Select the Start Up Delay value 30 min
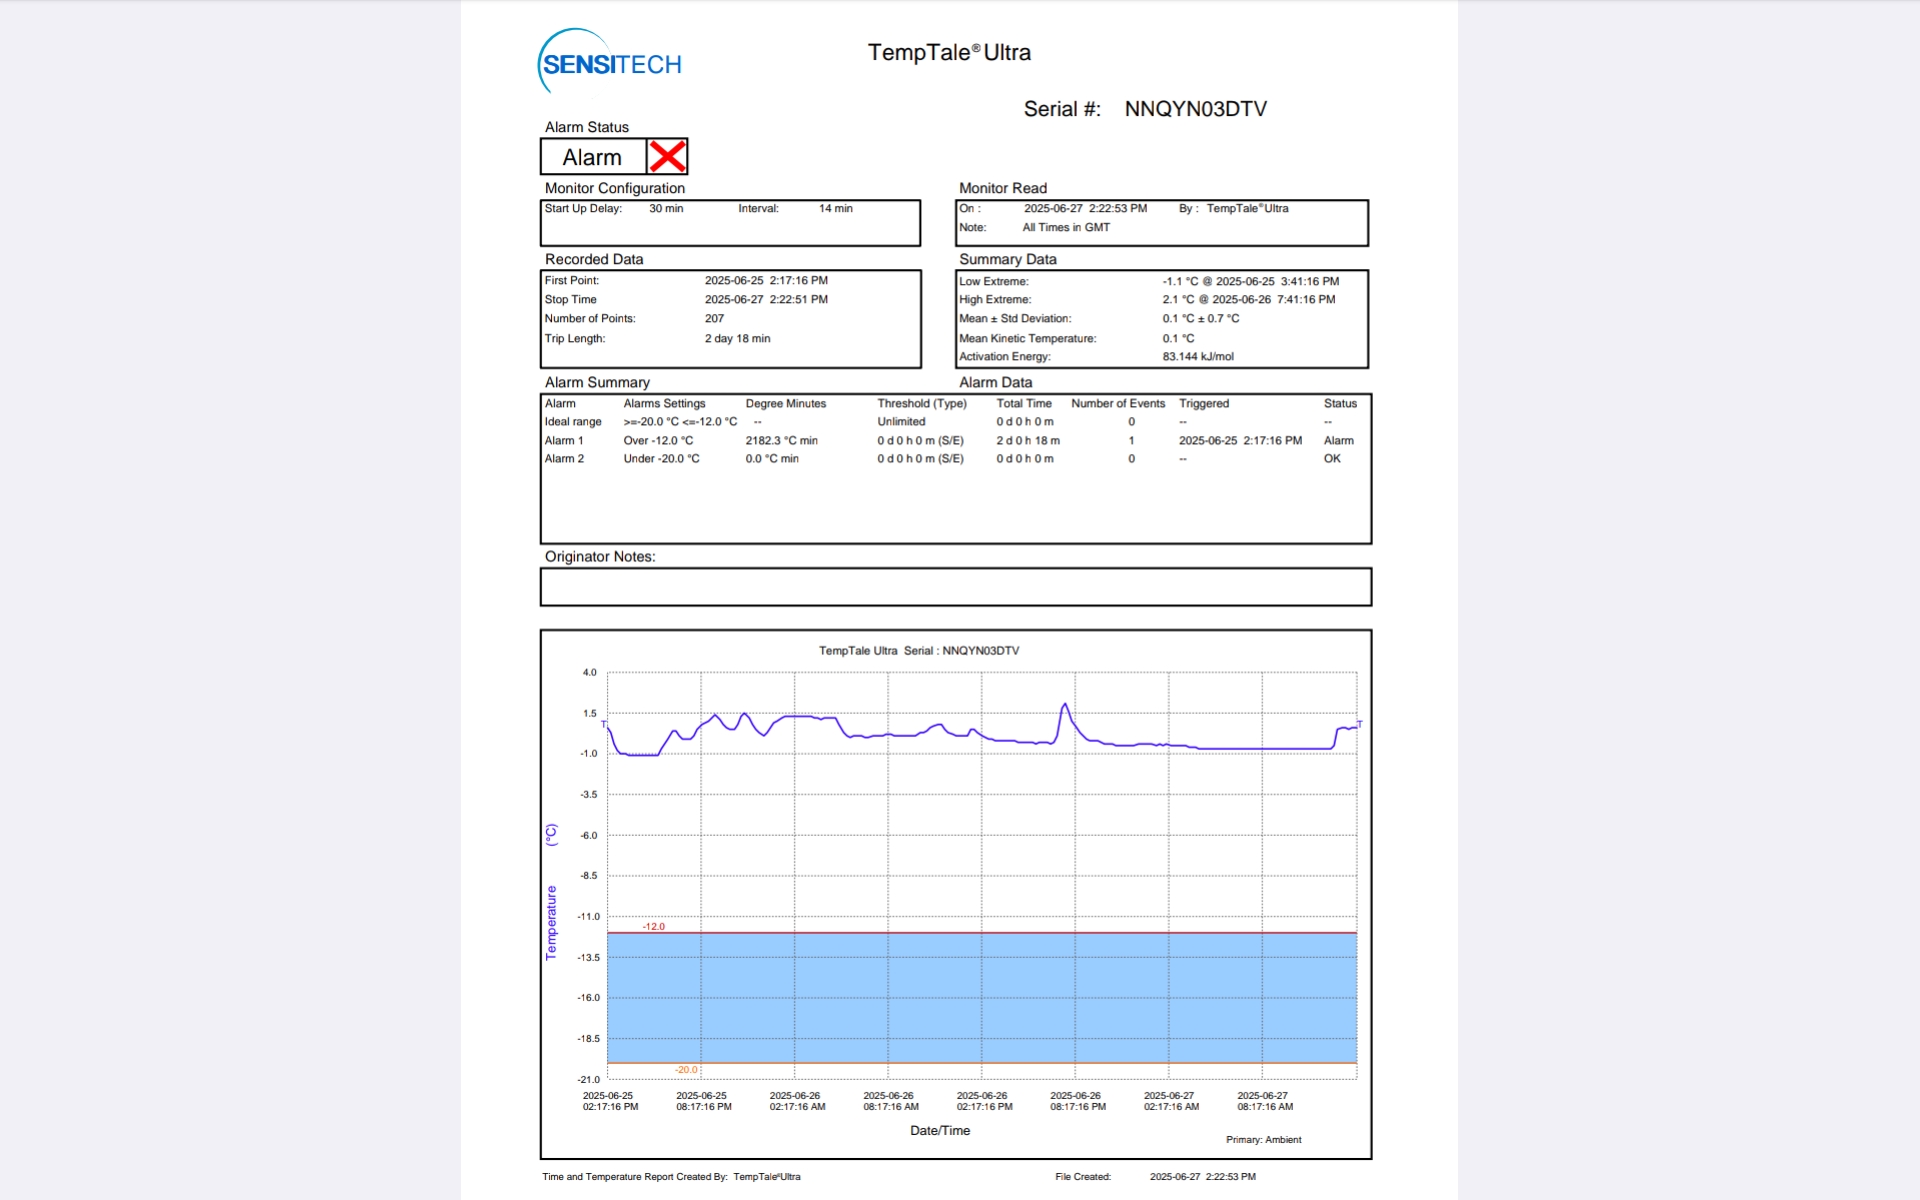 pyautogui.click(x=666, y=208)
